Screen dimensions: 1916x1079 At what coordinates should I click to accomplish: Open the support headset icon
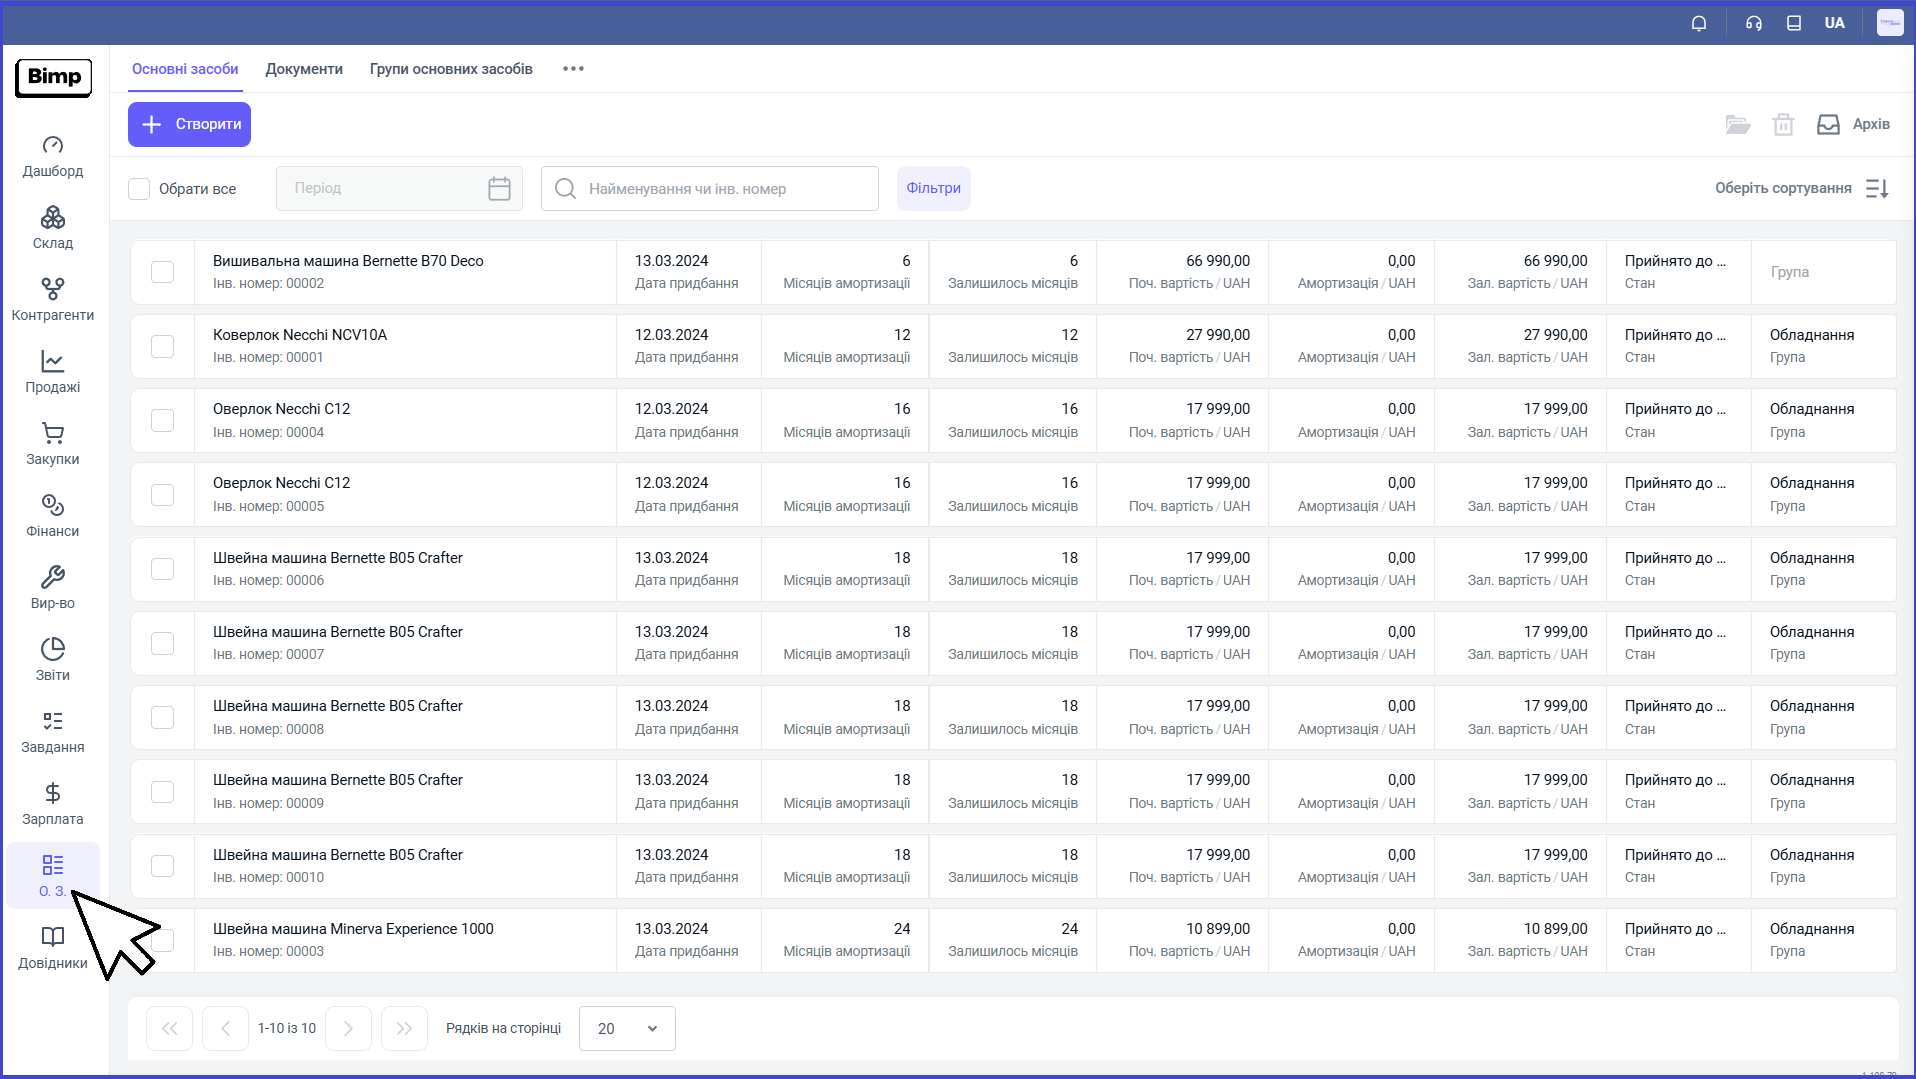(1754, 23)
